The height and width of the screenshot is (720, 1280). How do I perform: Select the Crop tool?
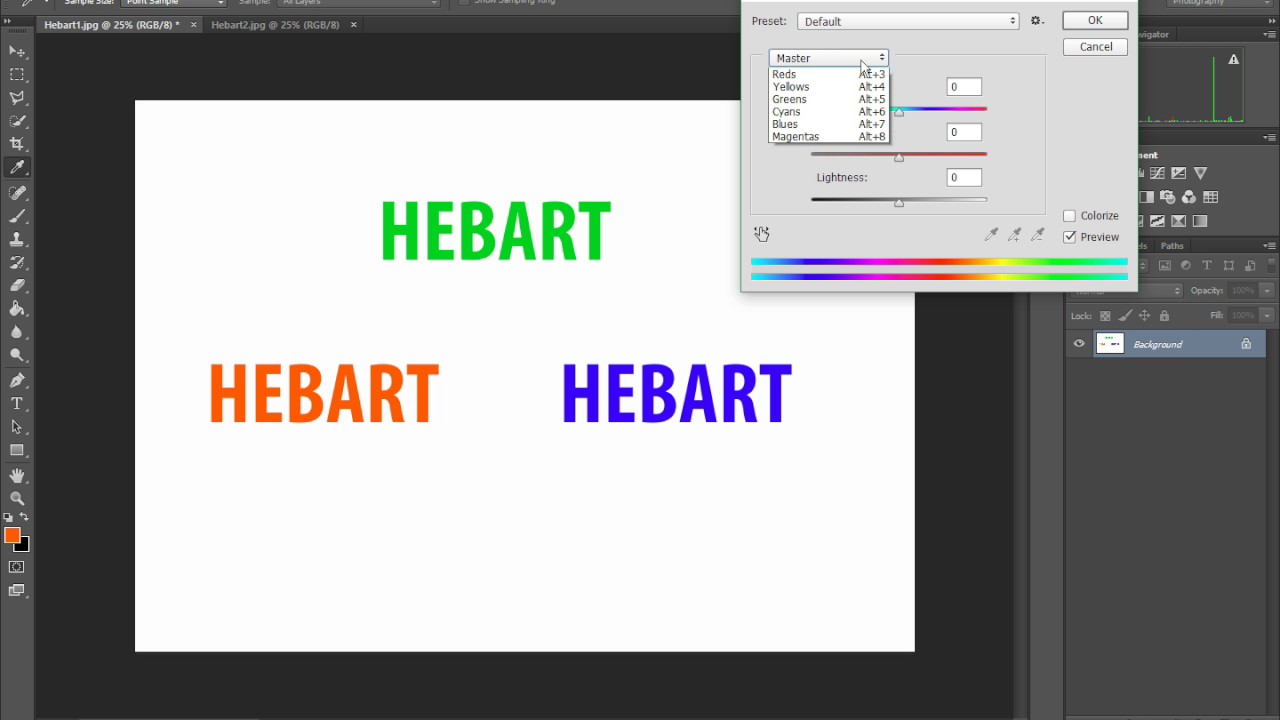[17, 144]
